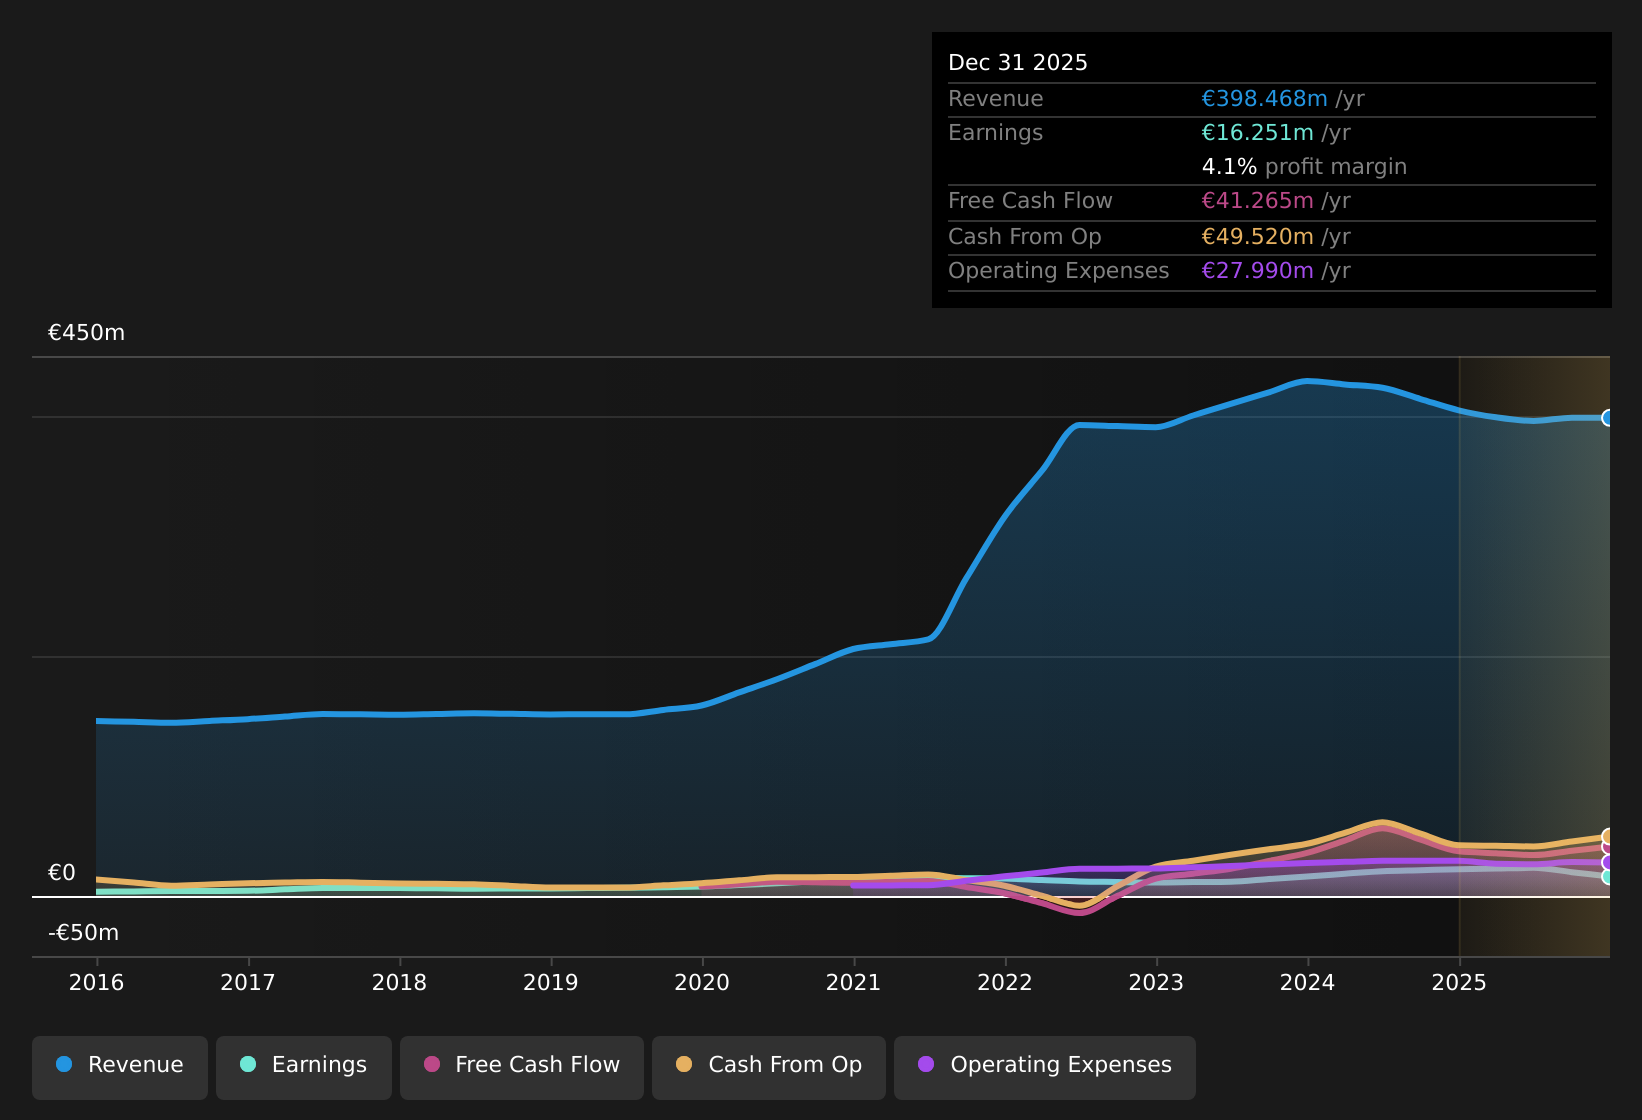Toggle the Operating Expenses series in the legend
The image size is (1642, 1120).
pyautogui.click(x=1044, y=1065)
